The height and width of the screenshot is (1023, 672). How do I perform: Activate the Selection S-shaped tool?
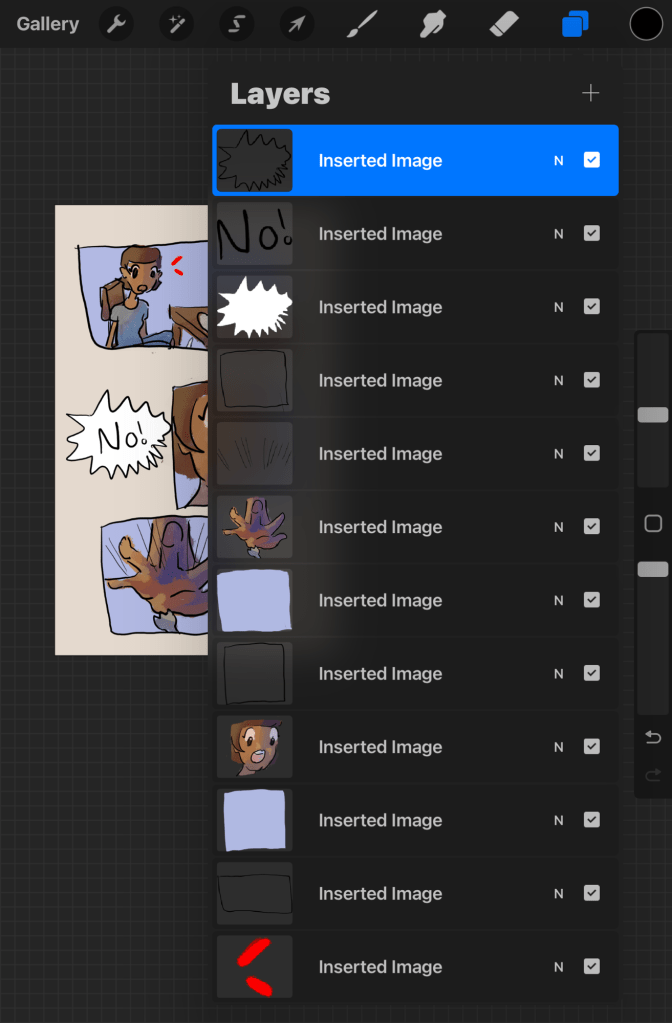tap(236, 24)
